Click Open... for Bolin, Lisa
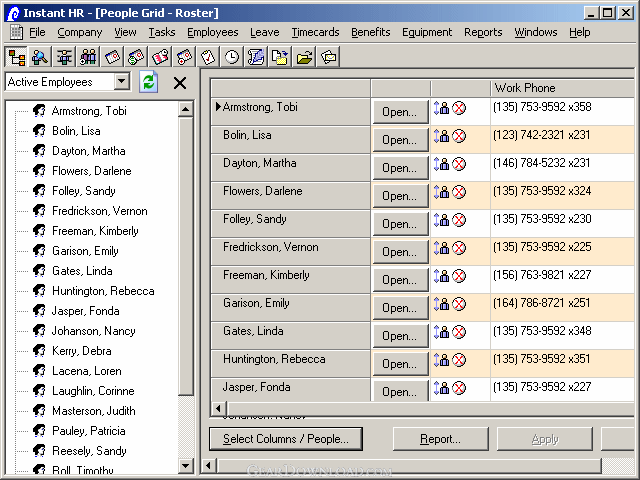The image size is (640, 480). 400,140
